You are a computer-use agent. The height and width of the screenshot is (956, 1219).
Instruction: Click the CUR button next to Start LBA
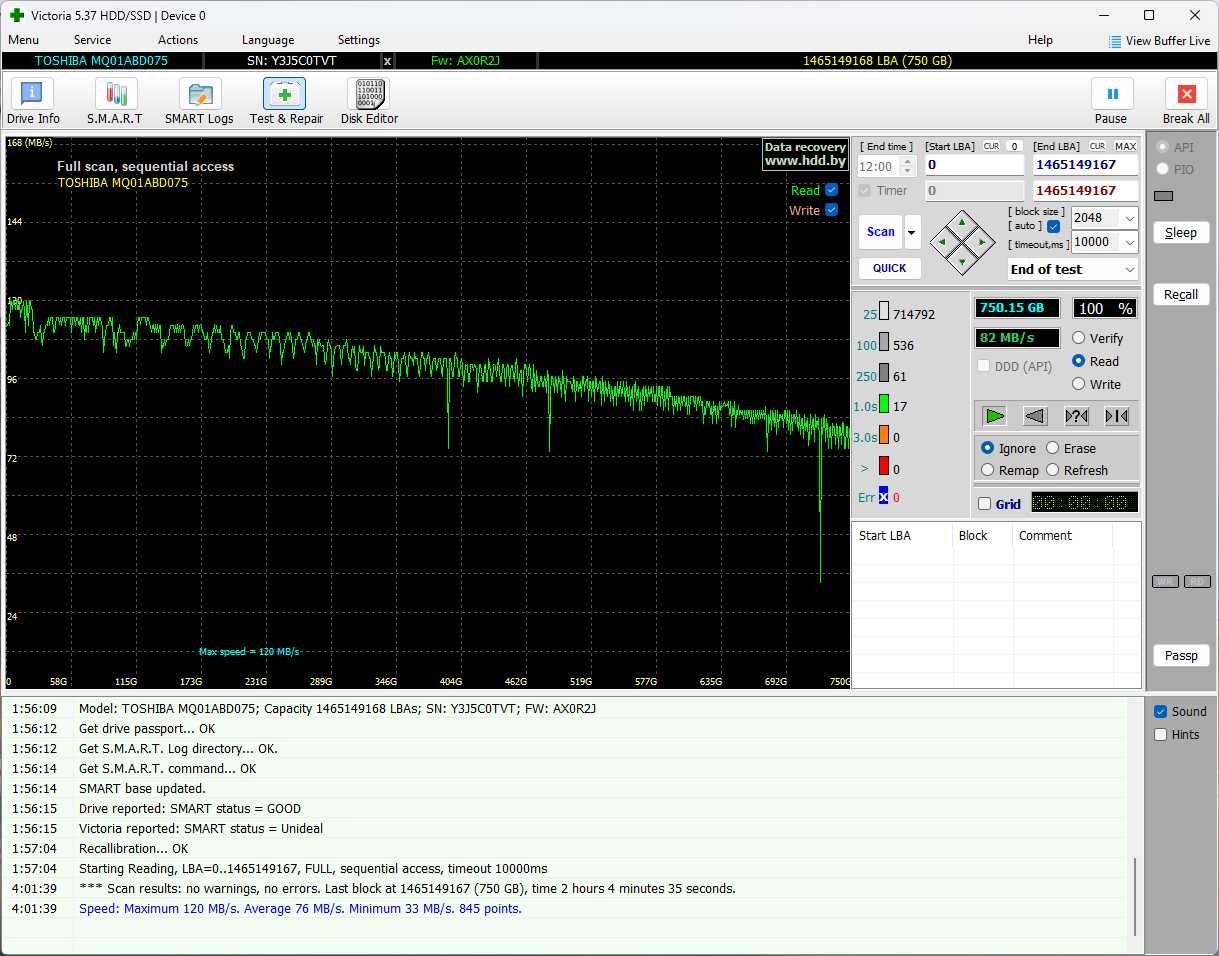991,146
